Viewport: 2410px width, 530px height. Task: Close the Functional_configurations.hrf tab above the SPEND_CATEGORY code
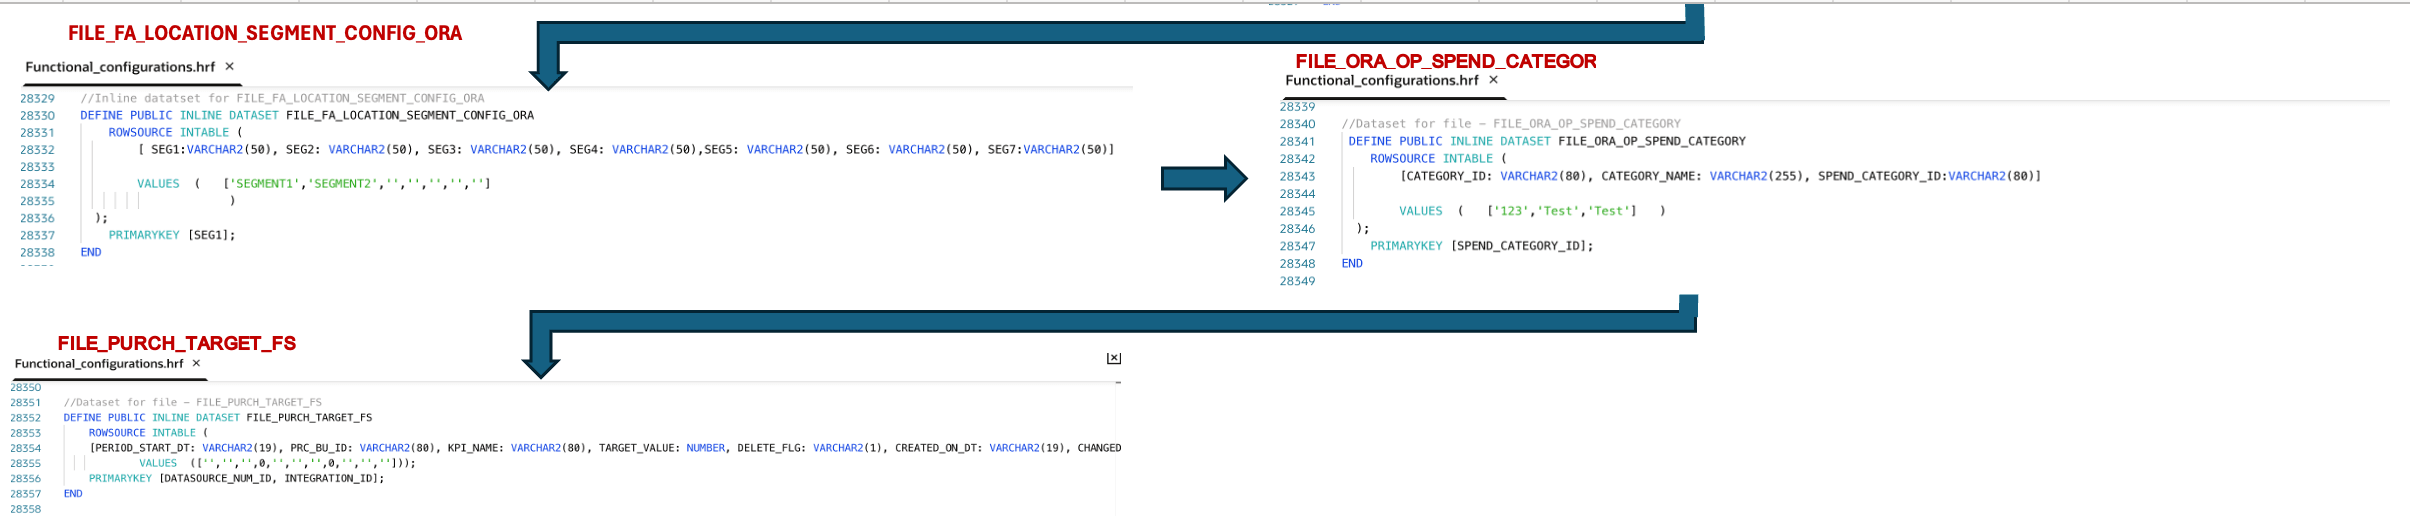[1493, 80]
